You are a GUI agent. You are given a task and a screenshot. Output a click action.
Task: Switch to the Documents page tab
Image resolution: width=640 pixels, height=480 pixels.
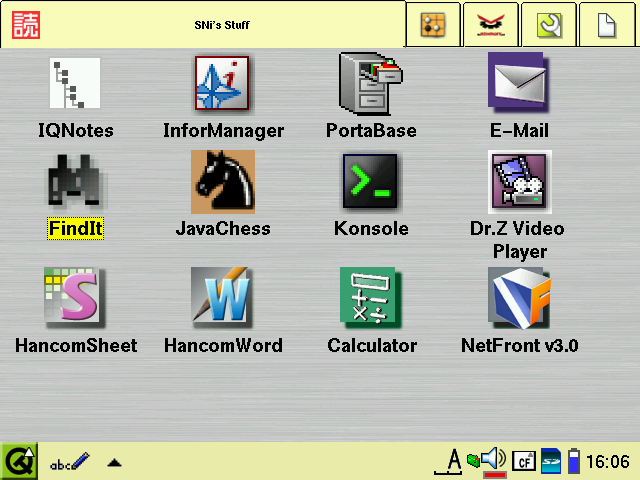607,25
